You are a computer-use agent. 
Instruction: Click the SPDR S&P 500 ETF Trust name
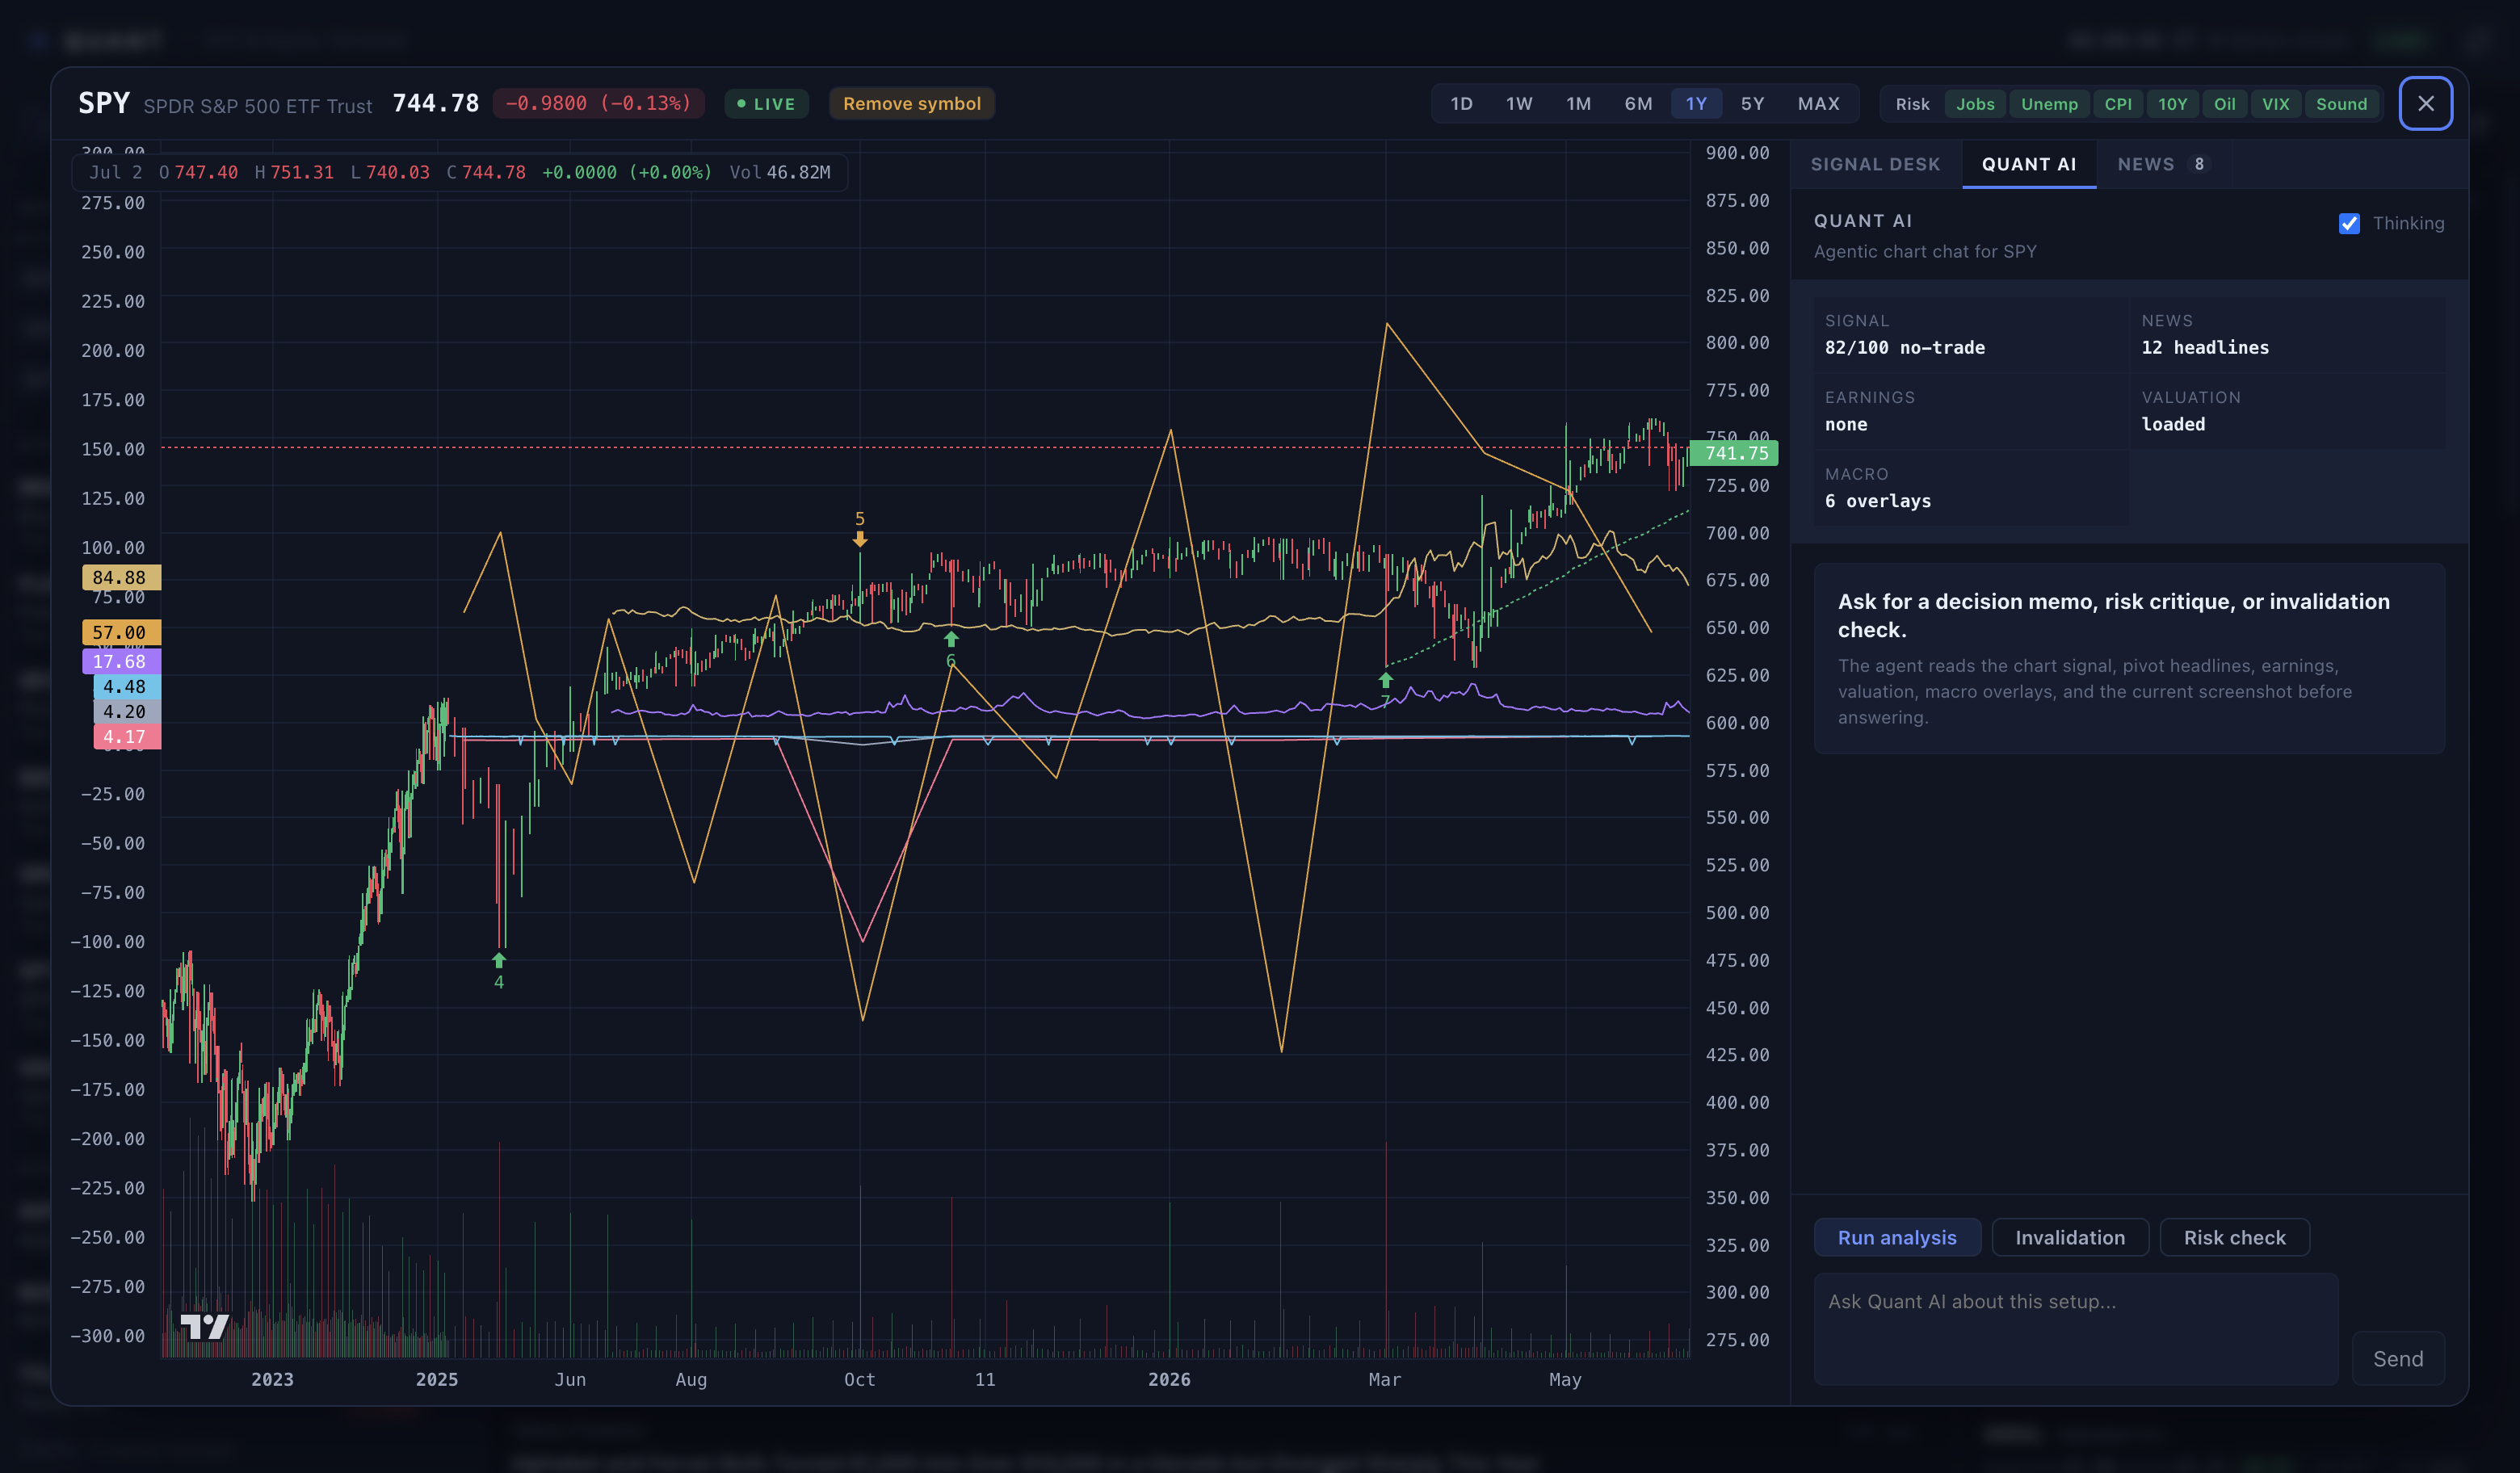click(258, 106)
